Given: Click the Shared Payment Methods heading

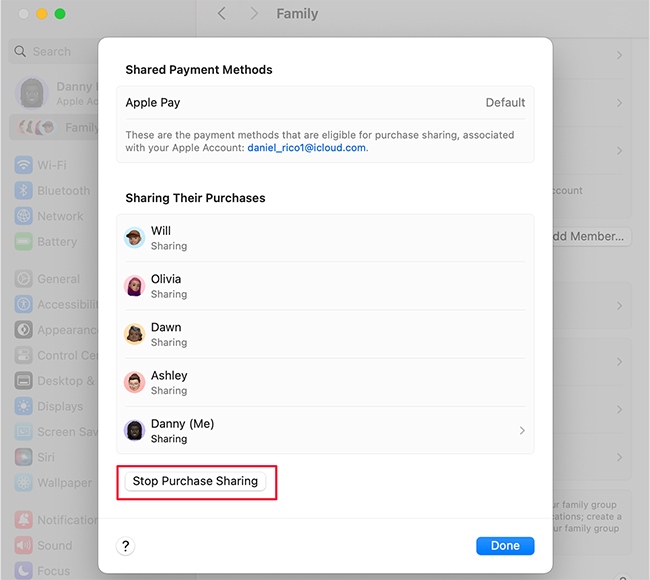Looking at the screenshot, I should pos(199,70).
